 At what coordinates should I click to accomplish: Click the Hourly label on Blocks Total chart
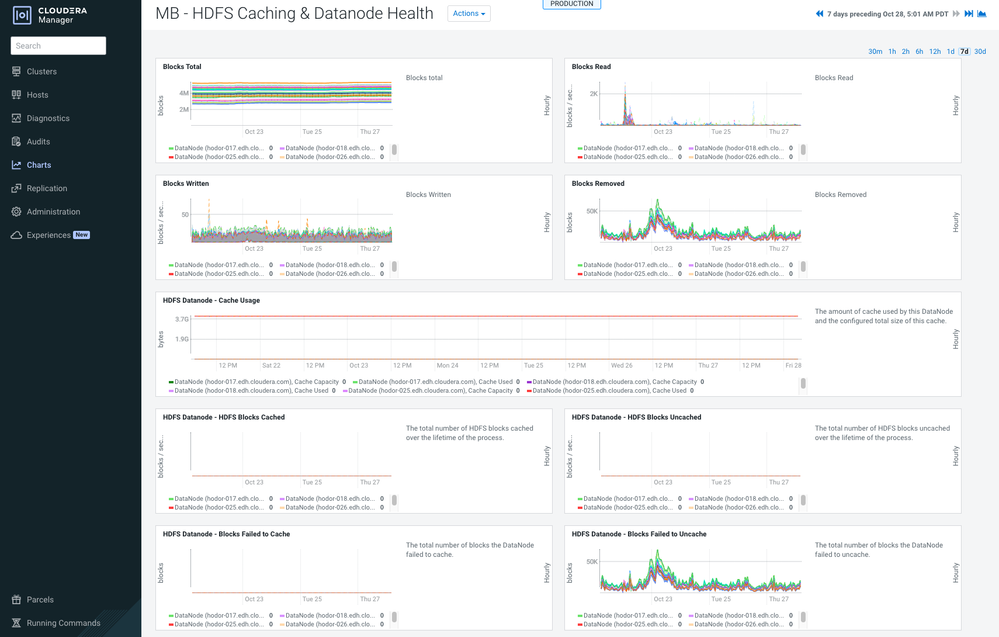click(x=547, y=105)
